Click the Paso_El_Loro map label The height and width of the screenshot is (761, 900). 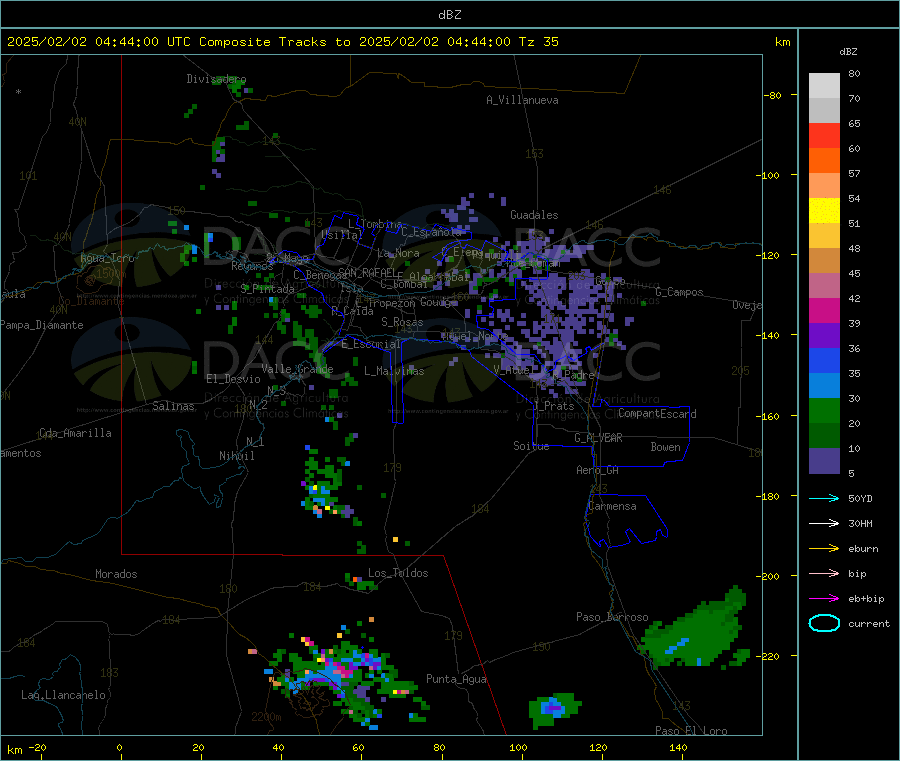pos(691,731)
